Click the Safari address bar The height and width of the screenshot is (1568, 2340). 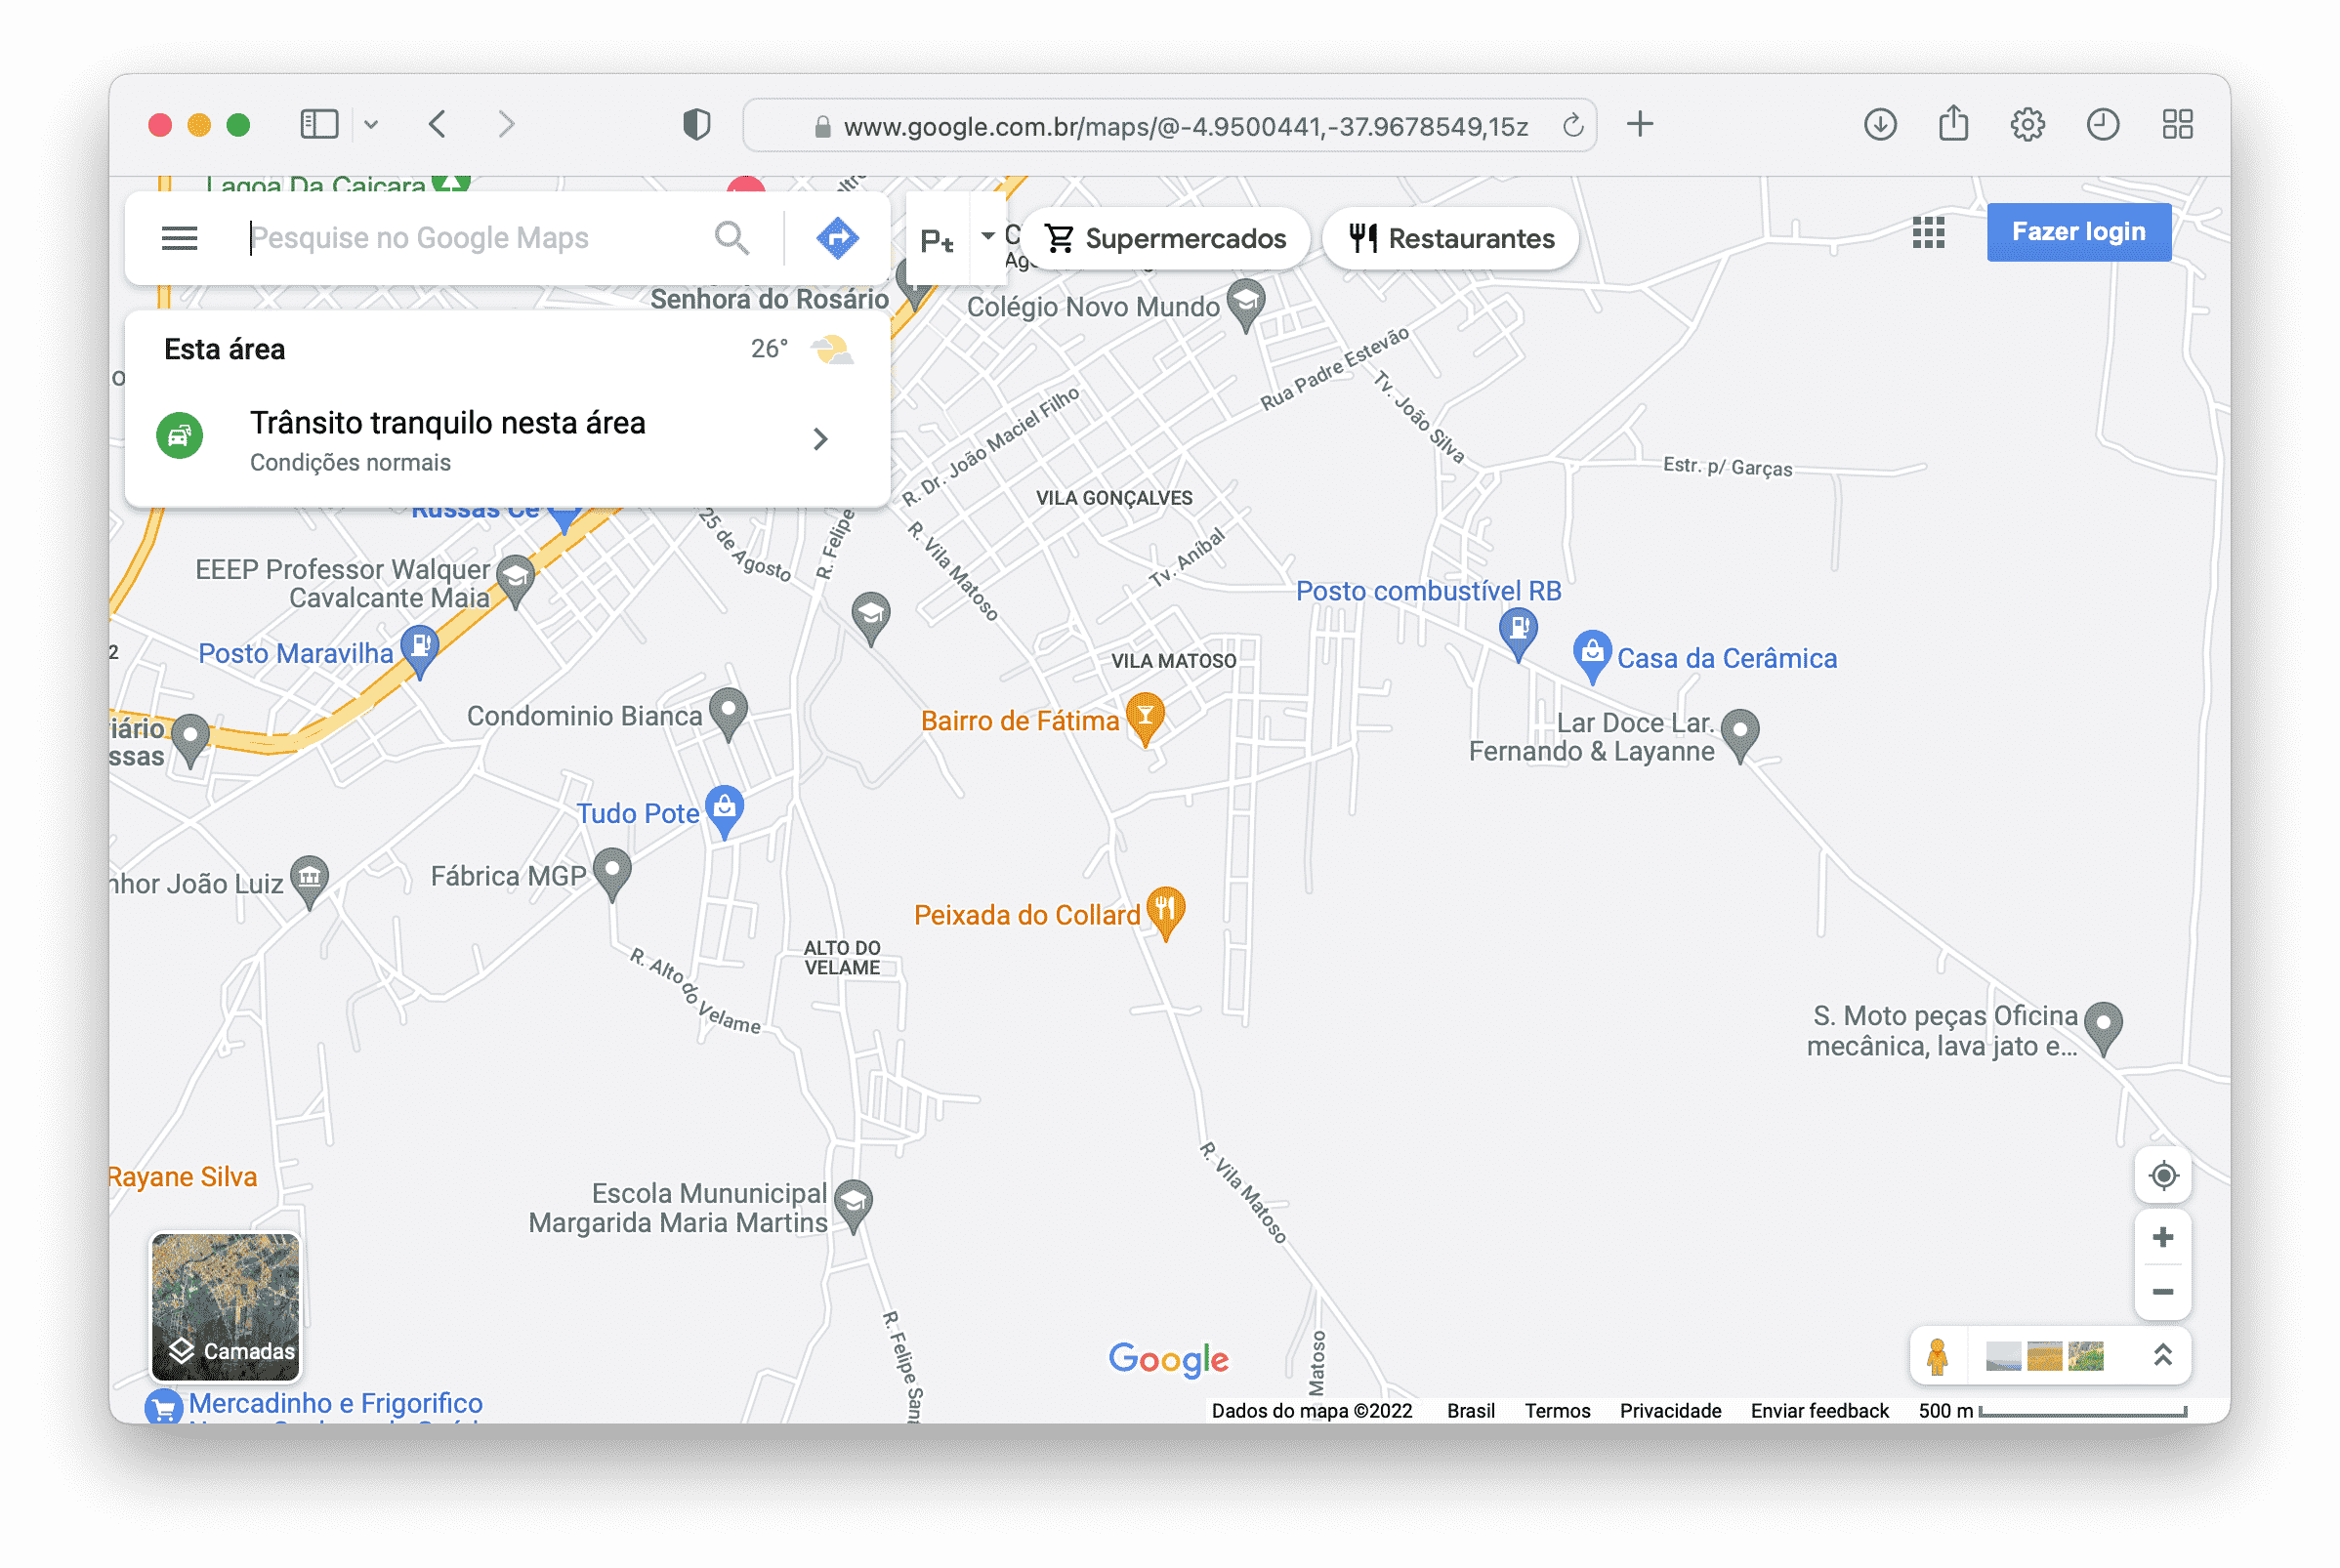point(1168,125)
